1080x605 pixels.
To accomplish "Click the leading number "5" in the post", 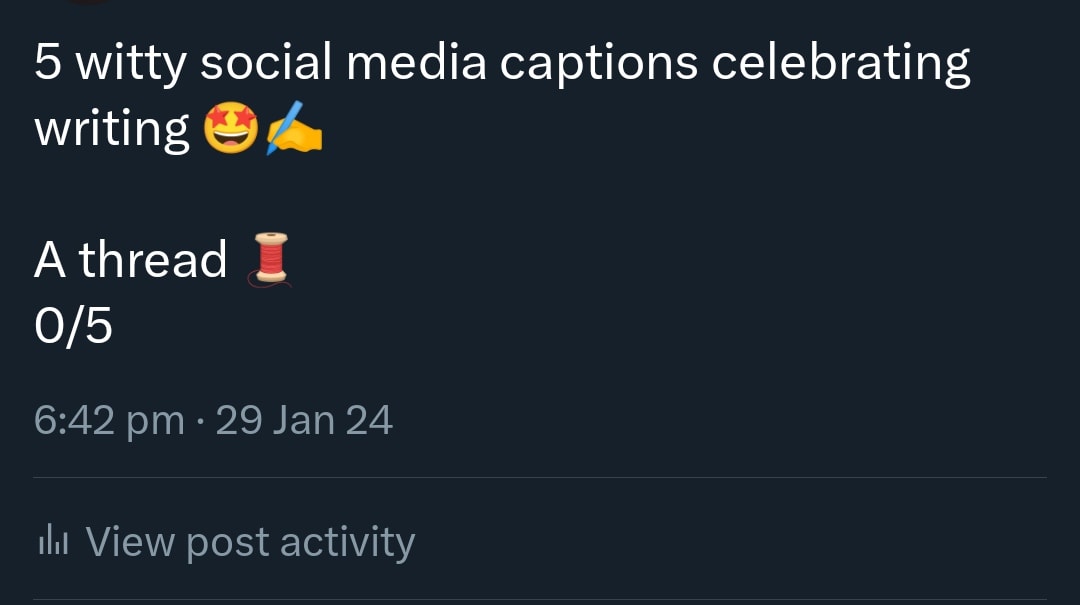I will [x=48, y=64].
